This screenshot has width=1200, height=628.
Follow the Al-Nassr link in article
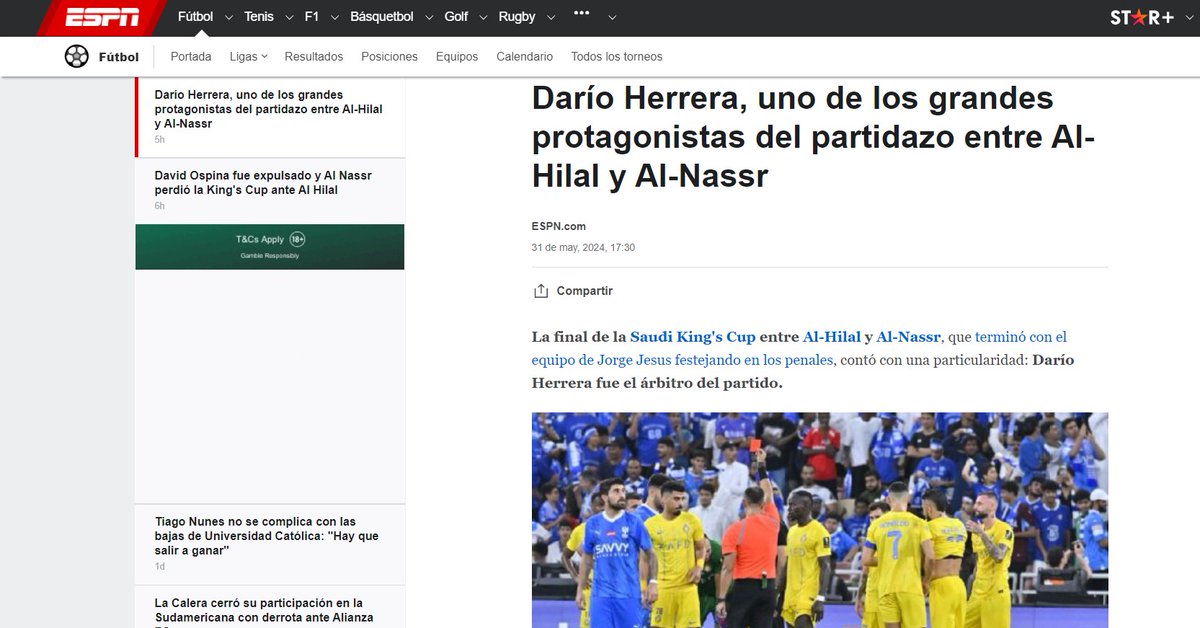click(x=909, y=337)
